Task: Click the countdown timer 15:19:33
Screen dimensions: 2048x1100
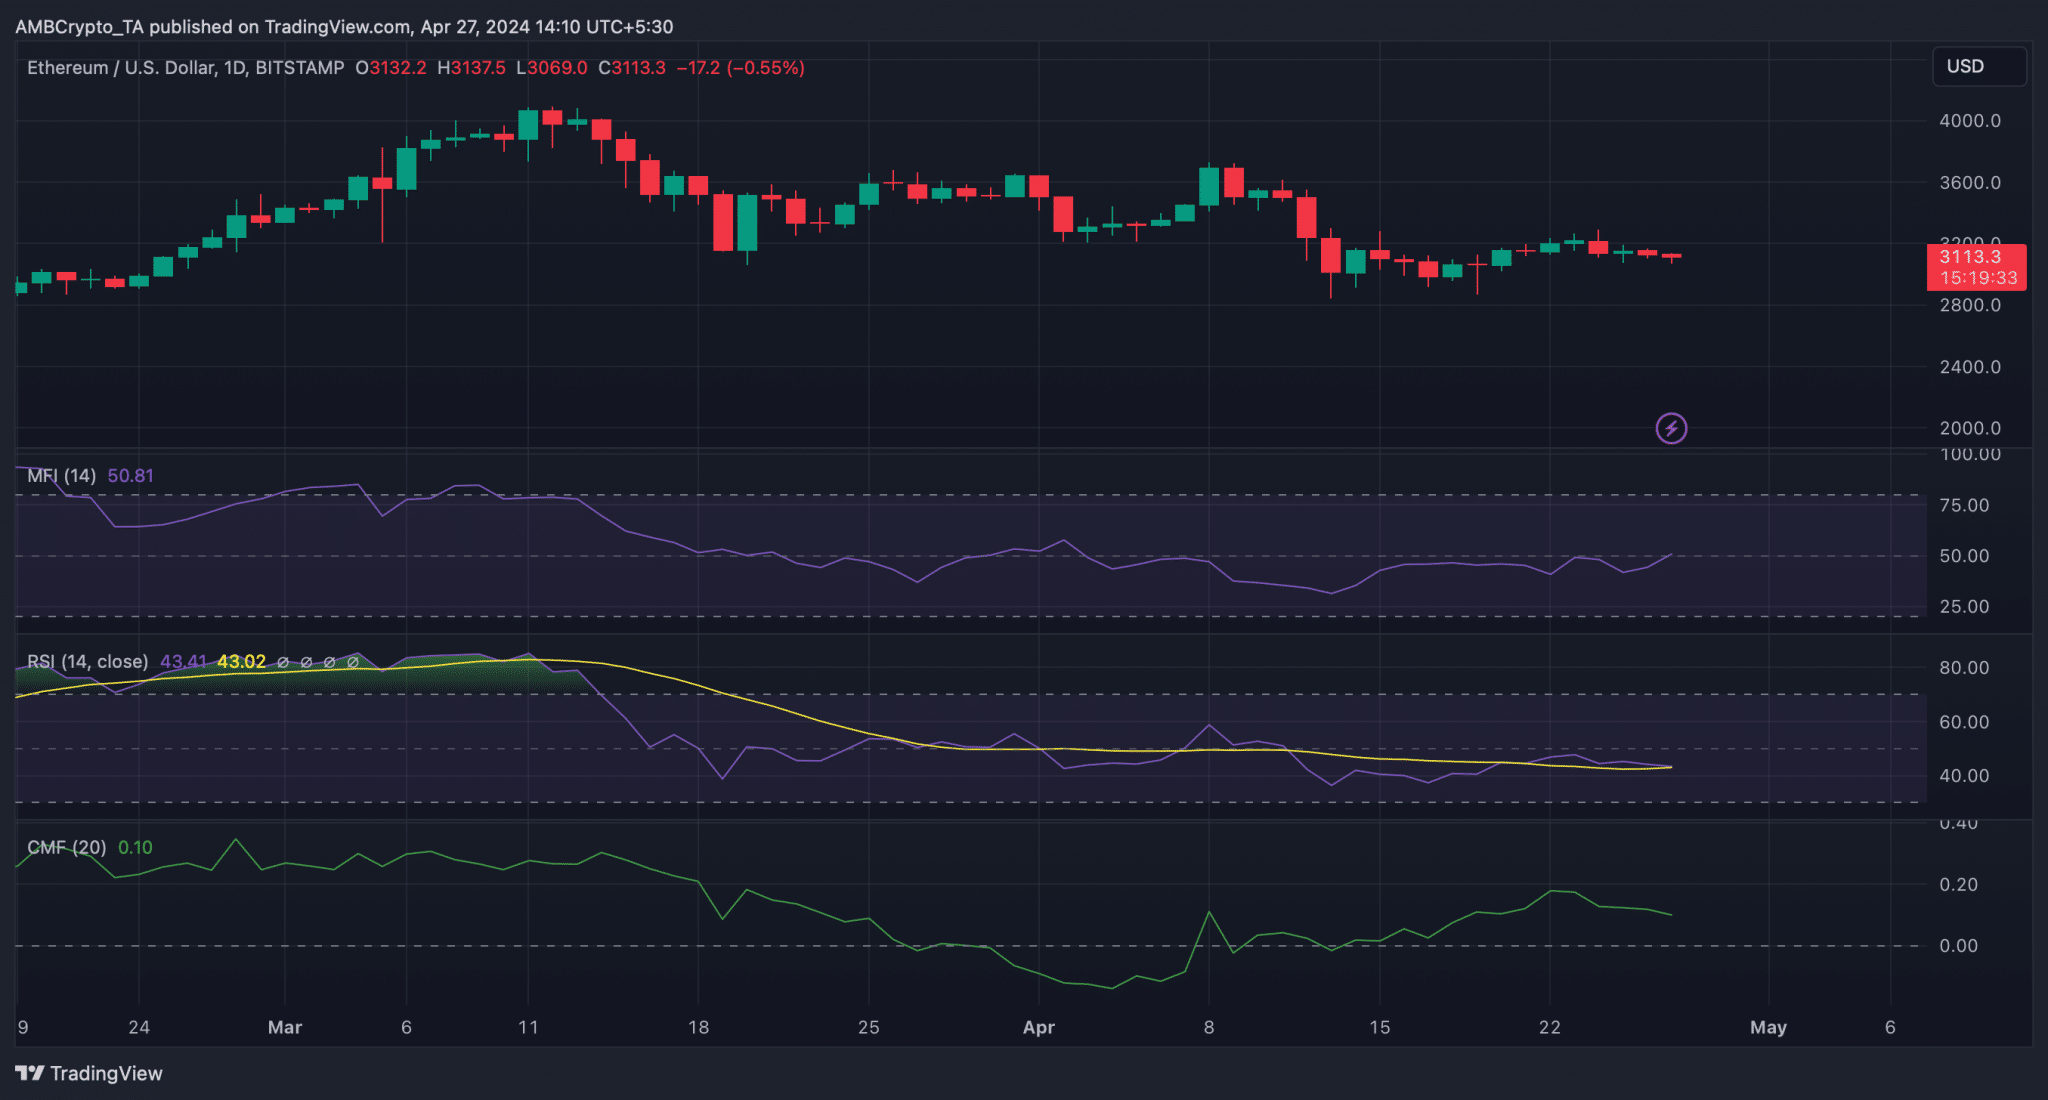Action: [x=1978, y=278]
